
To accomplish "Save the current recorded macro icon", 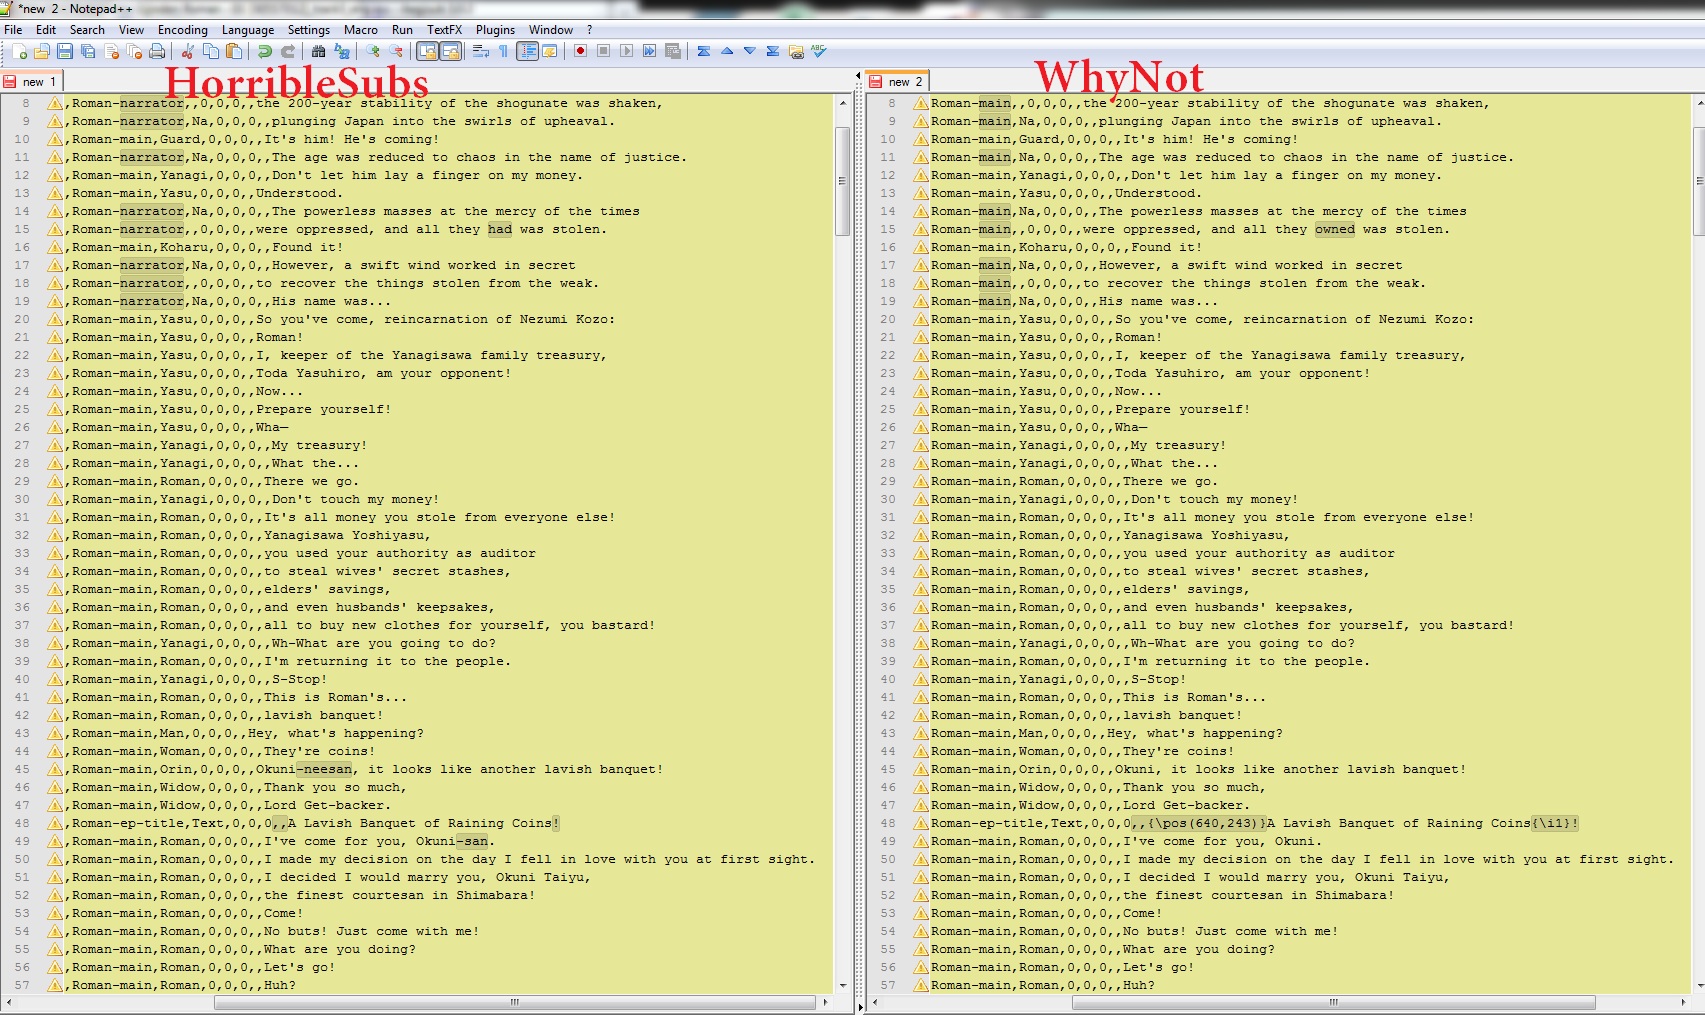I will pyautogui.click(x=672, y=51).
